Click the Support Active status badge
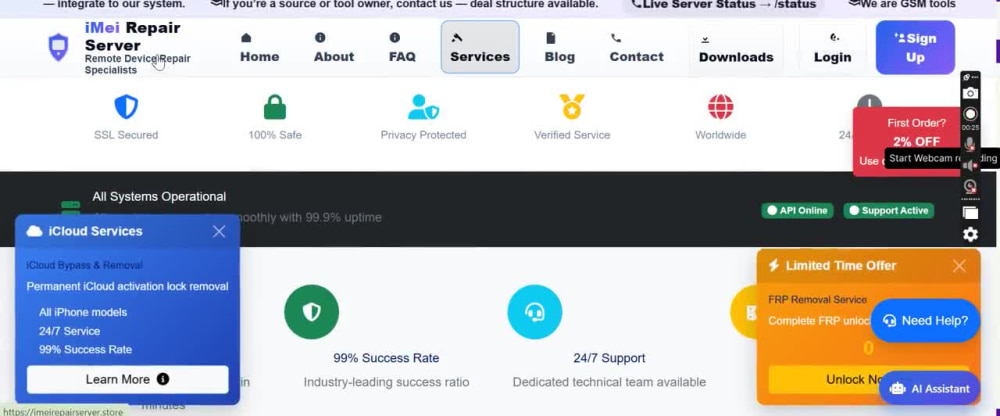Screen dimensions: 1000x416 (889, 211)
